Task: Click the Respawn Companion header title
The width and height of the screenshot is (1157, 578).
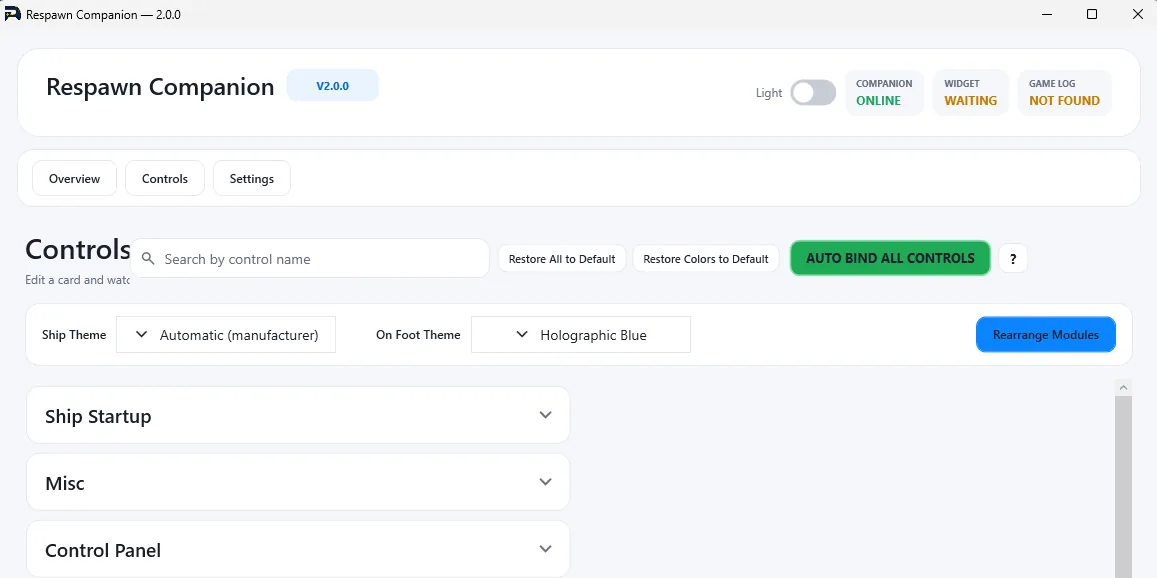Action: [160, 86]
